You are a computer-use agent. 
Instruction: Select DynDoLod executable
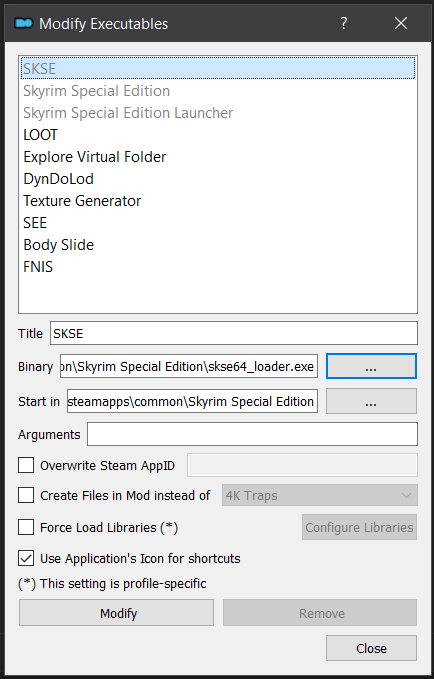click(x=218, y=179)
